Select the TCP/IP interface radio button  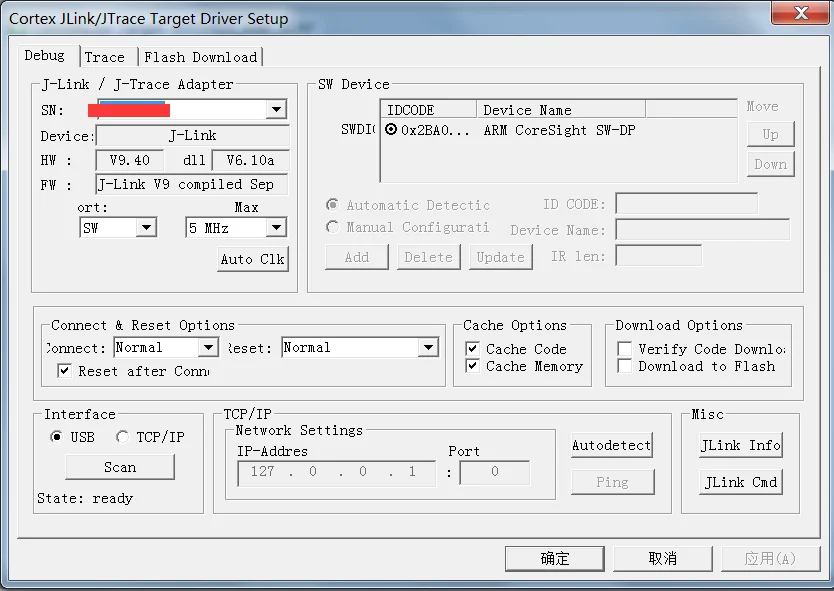tap(122, 437)
